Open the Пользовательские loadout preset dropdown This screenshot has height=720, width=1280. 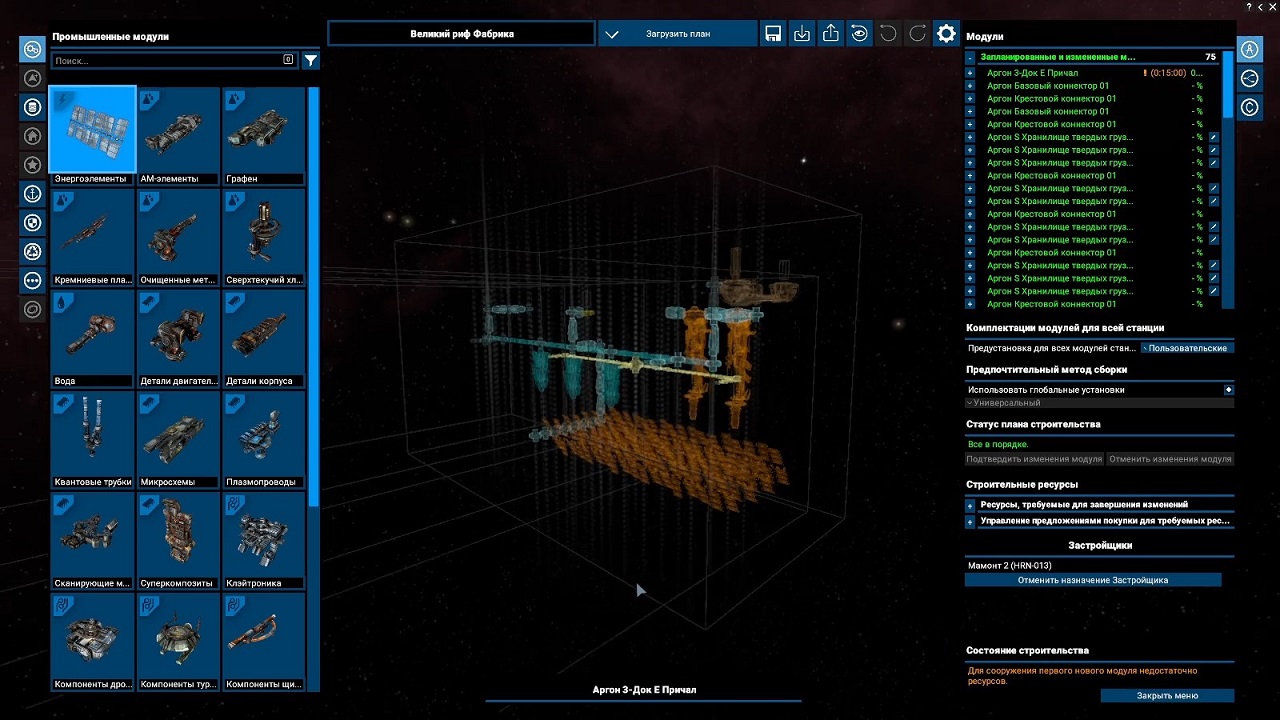[1187, 348]
